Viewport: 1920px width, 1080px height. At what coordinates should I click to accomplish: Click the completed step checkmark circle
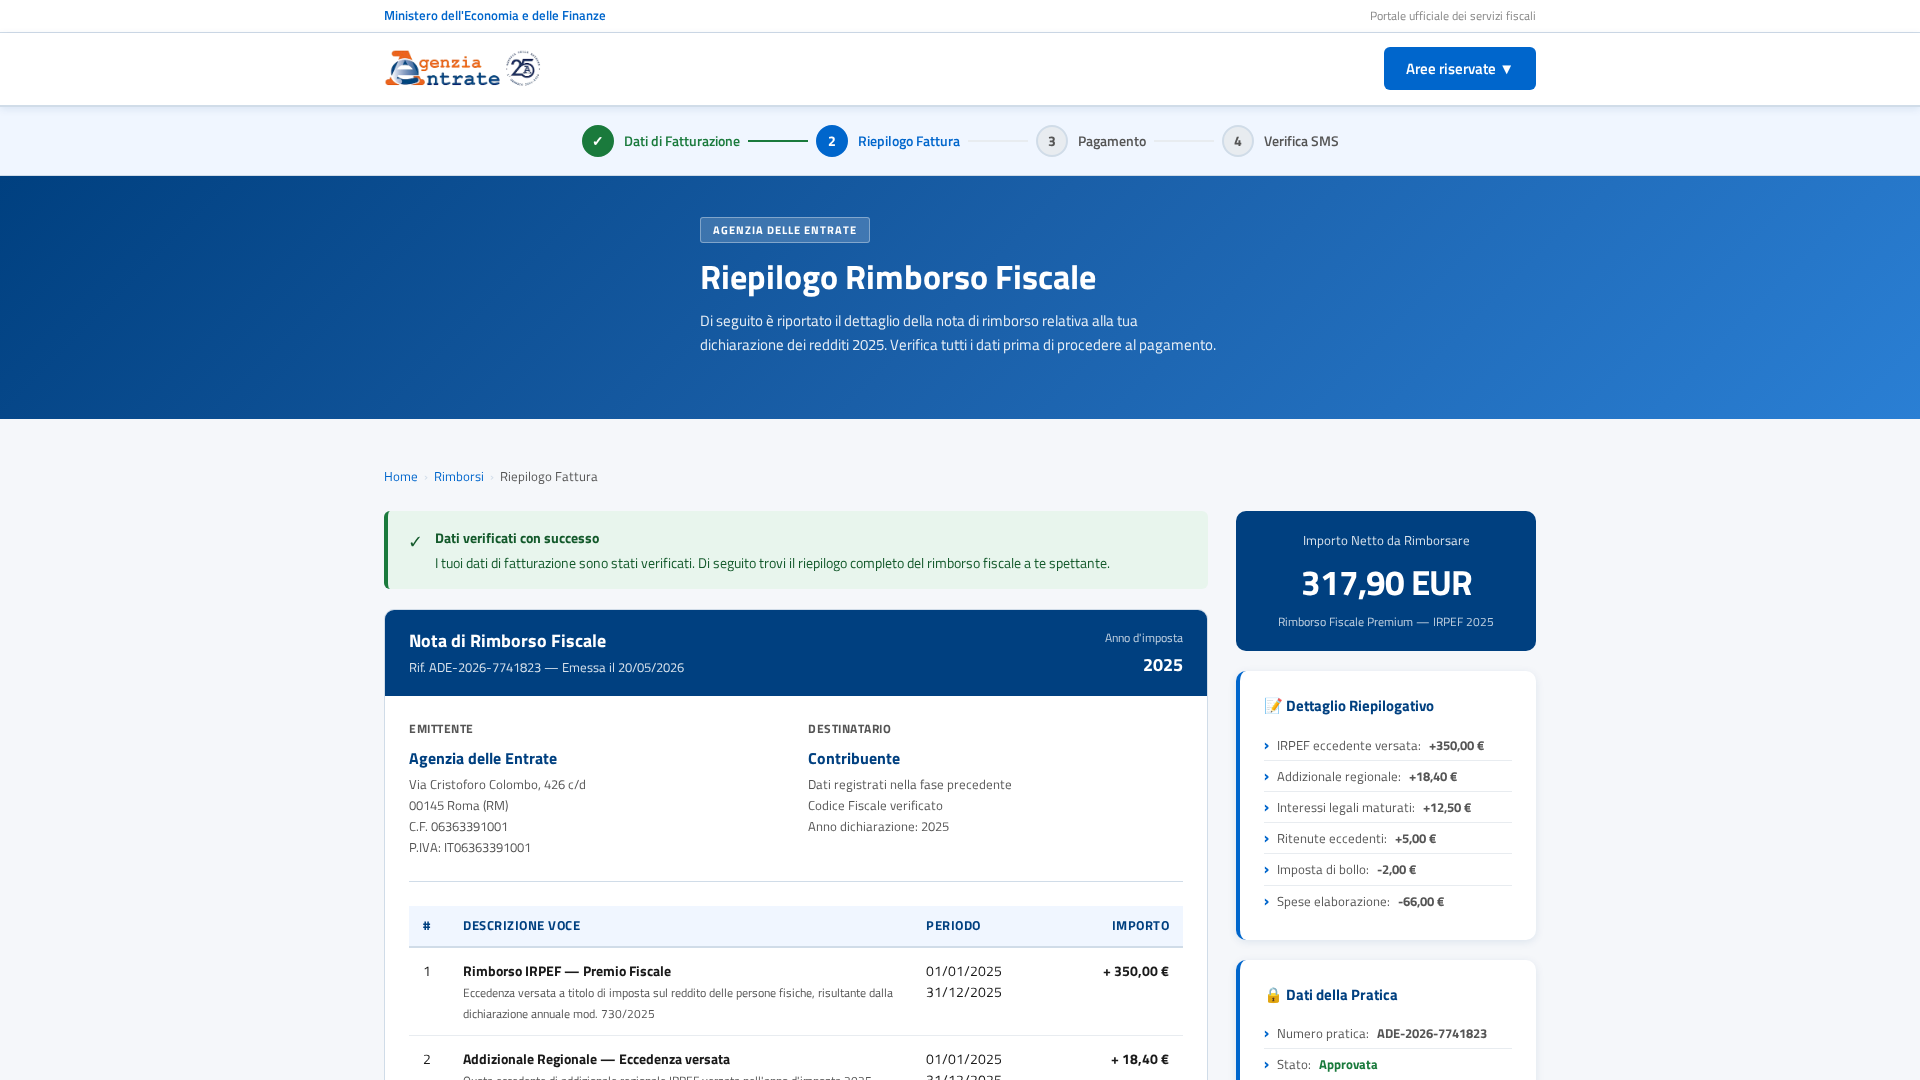click(598, 141)
